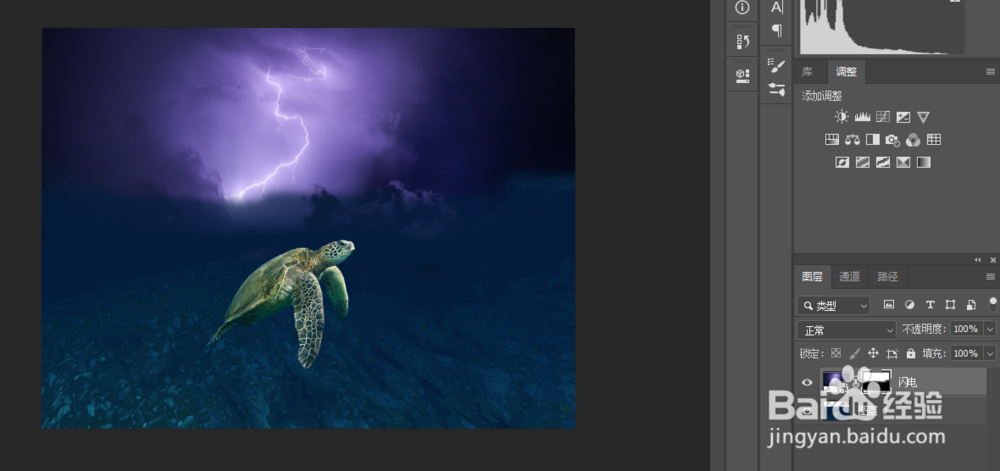Viewport: 1000px width, 471px height.
Task: Click the mask link icon on 闪电 layer
Action: click(856, 382)
